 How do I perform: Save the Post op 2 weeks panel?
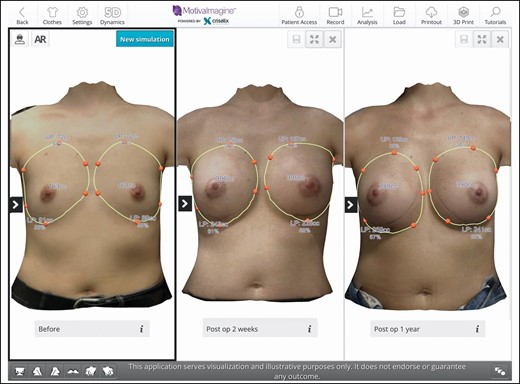click(x=296, y=40)
